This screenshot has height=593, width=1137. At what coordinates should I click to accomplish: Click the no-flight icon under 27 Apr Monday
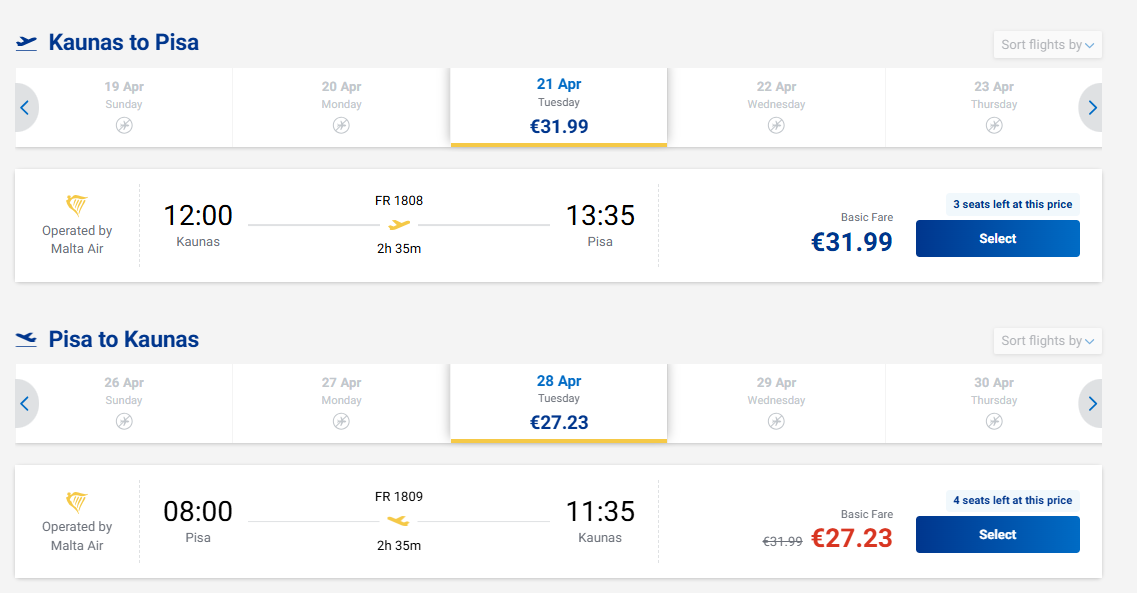pyautogui.click(x=341, y=421)
